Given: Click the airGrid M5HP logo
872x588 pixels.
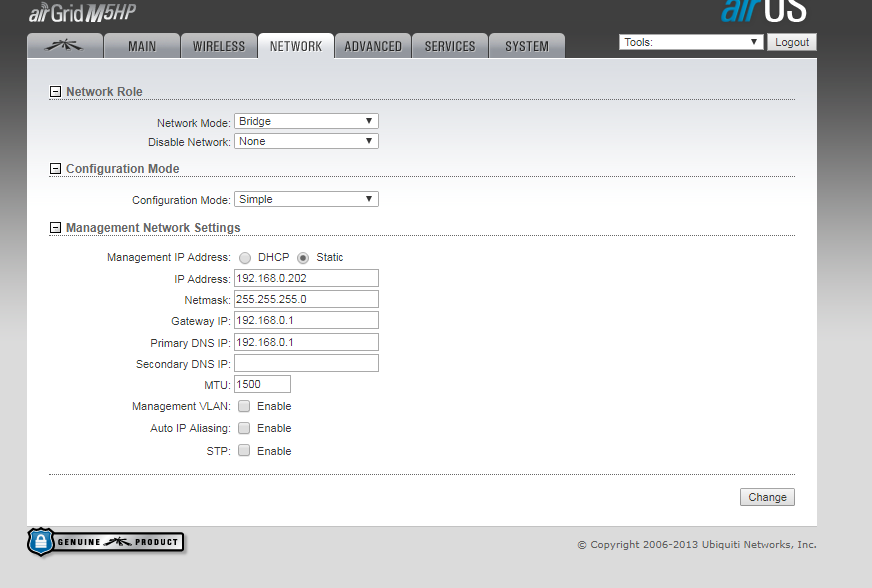Looking at the screenshot, I should coord(82,12).
